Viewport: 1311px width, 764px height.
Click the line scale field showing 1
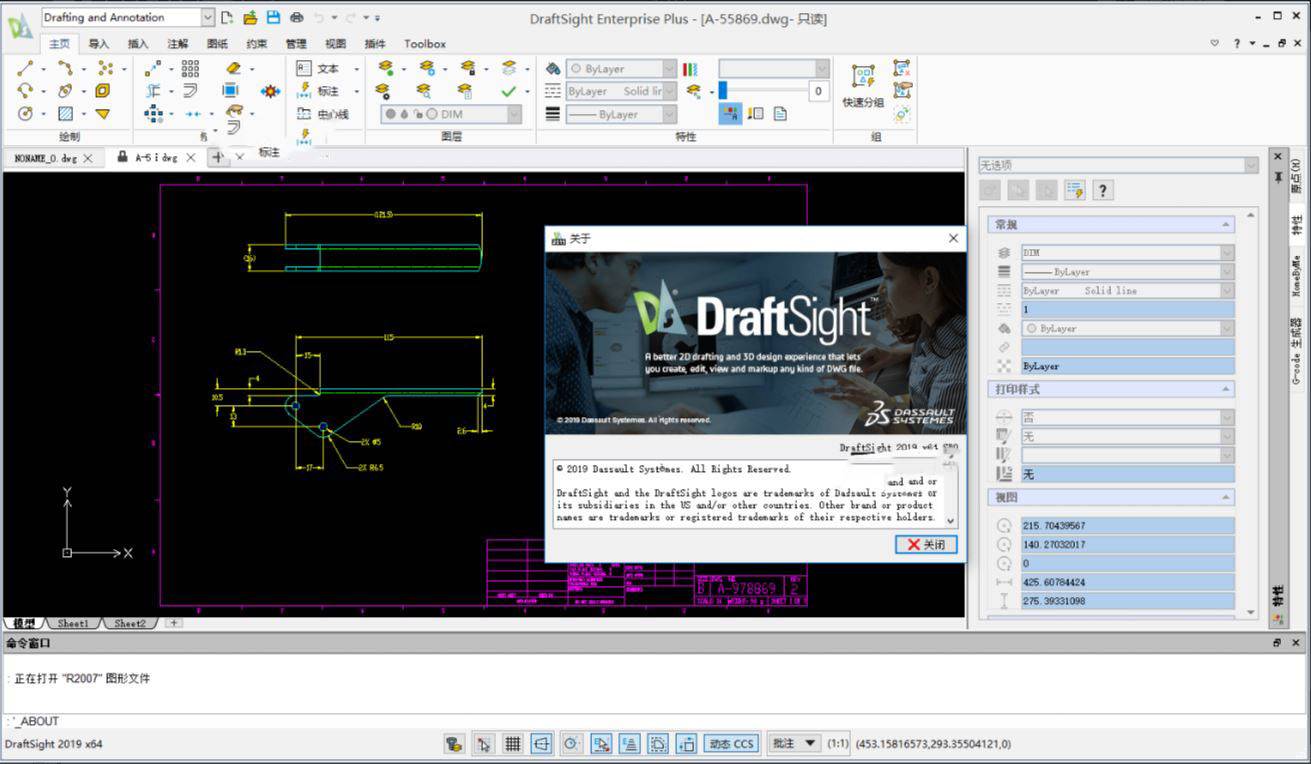point(1127,310)
